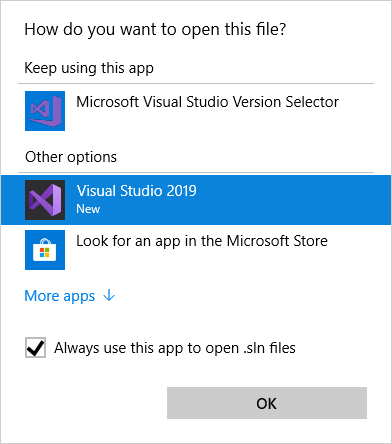Click the empty space right of Version Selector
The height and width of the screenshot is (444, 392).
pos(363,111)
